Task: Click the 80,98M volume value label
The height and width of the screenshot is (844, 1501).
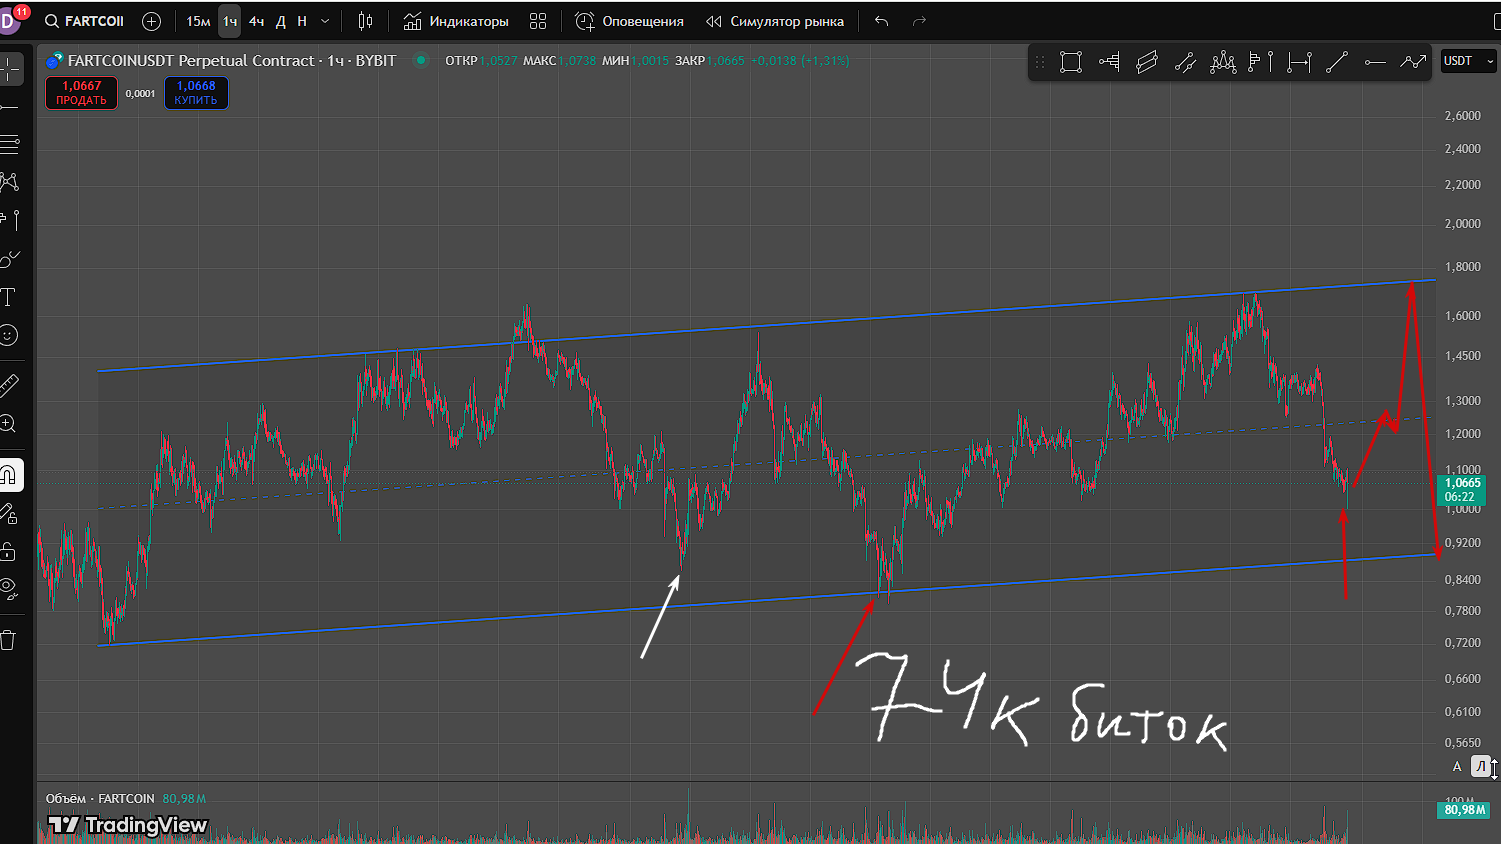Action: click(184, 799)
